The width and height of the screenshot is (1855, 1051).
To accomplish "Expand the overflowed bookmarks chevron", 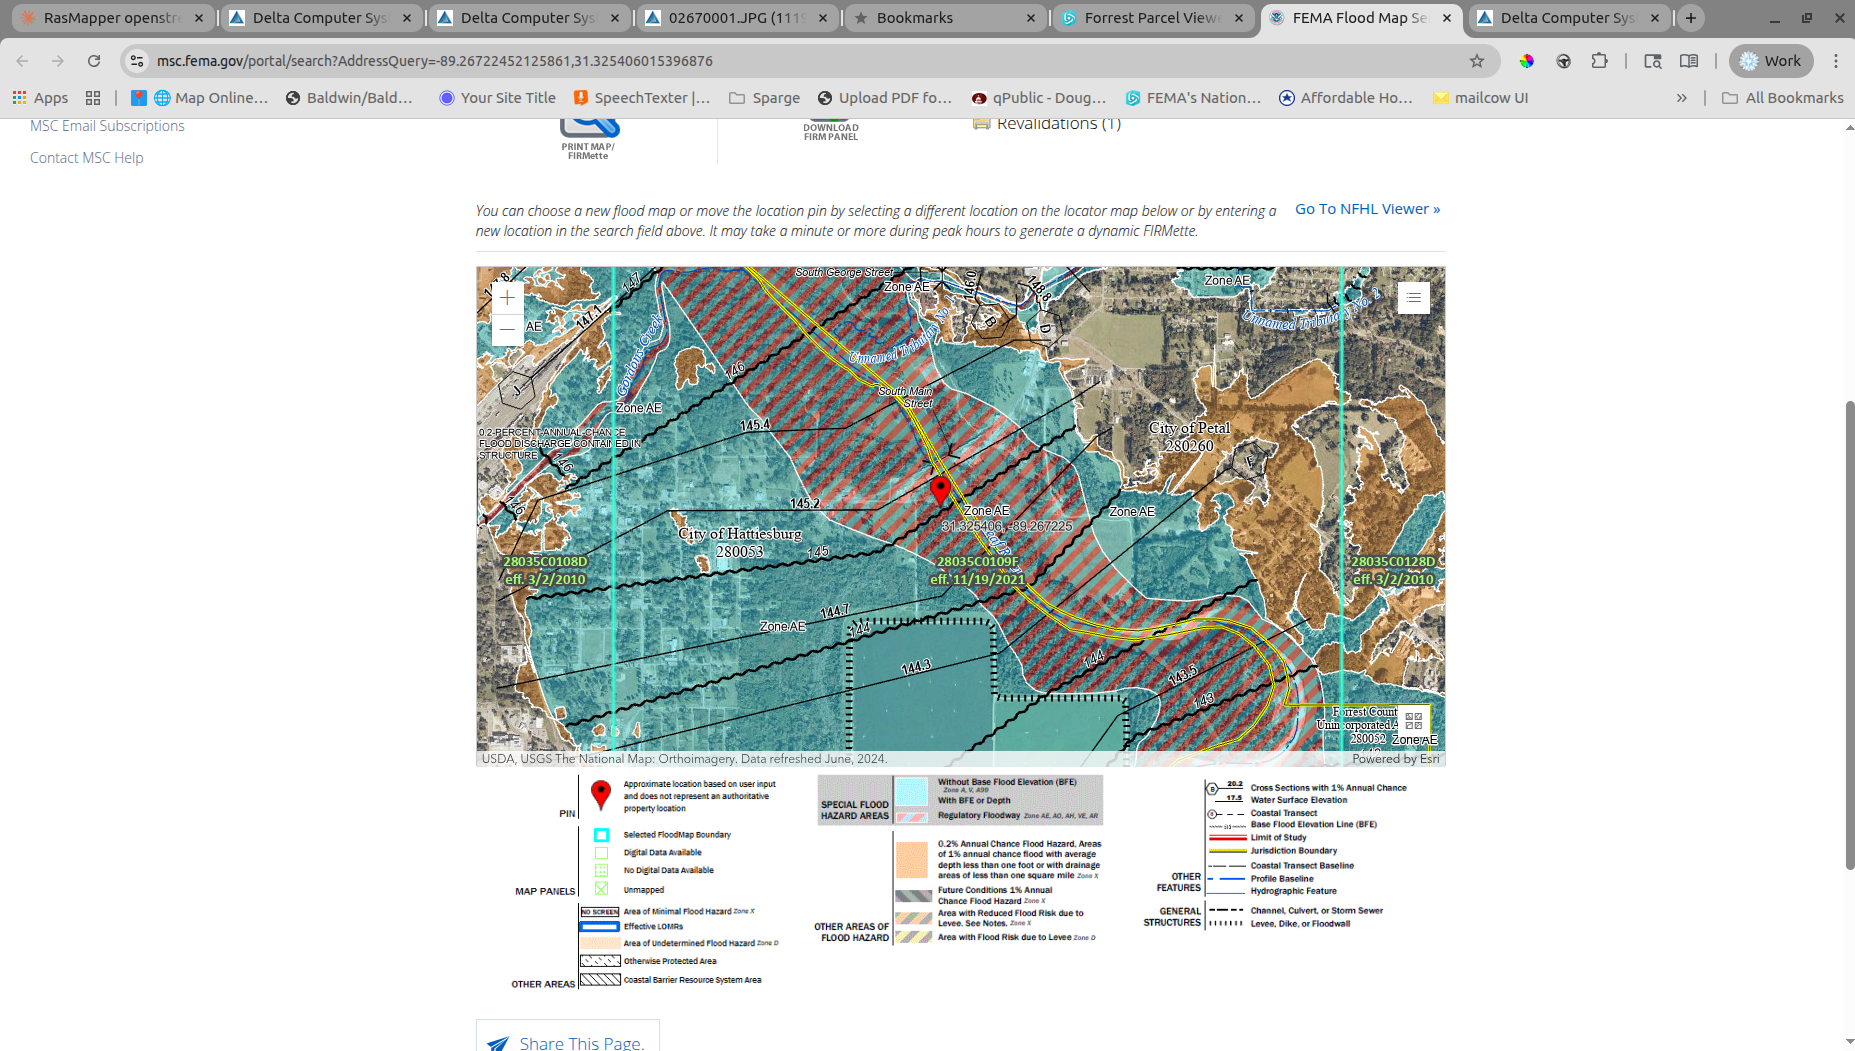I will [x=1683, y=97].
